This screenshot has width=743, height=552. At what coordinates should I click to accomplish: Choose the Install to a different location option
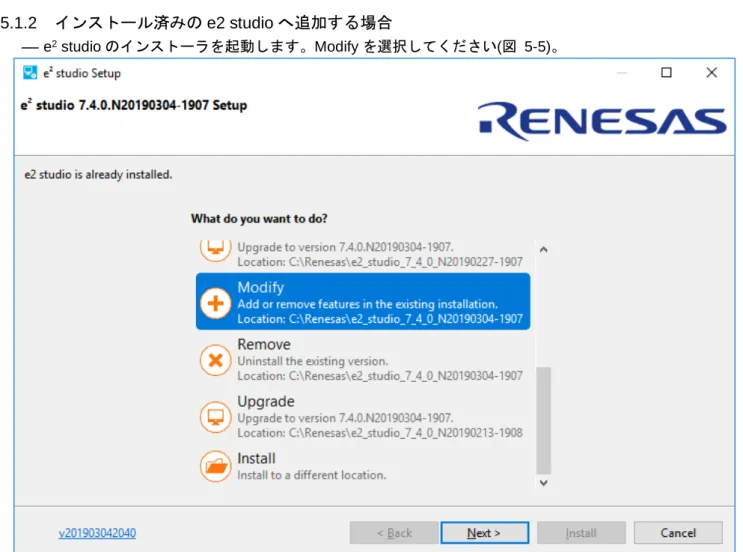point(363,466)
